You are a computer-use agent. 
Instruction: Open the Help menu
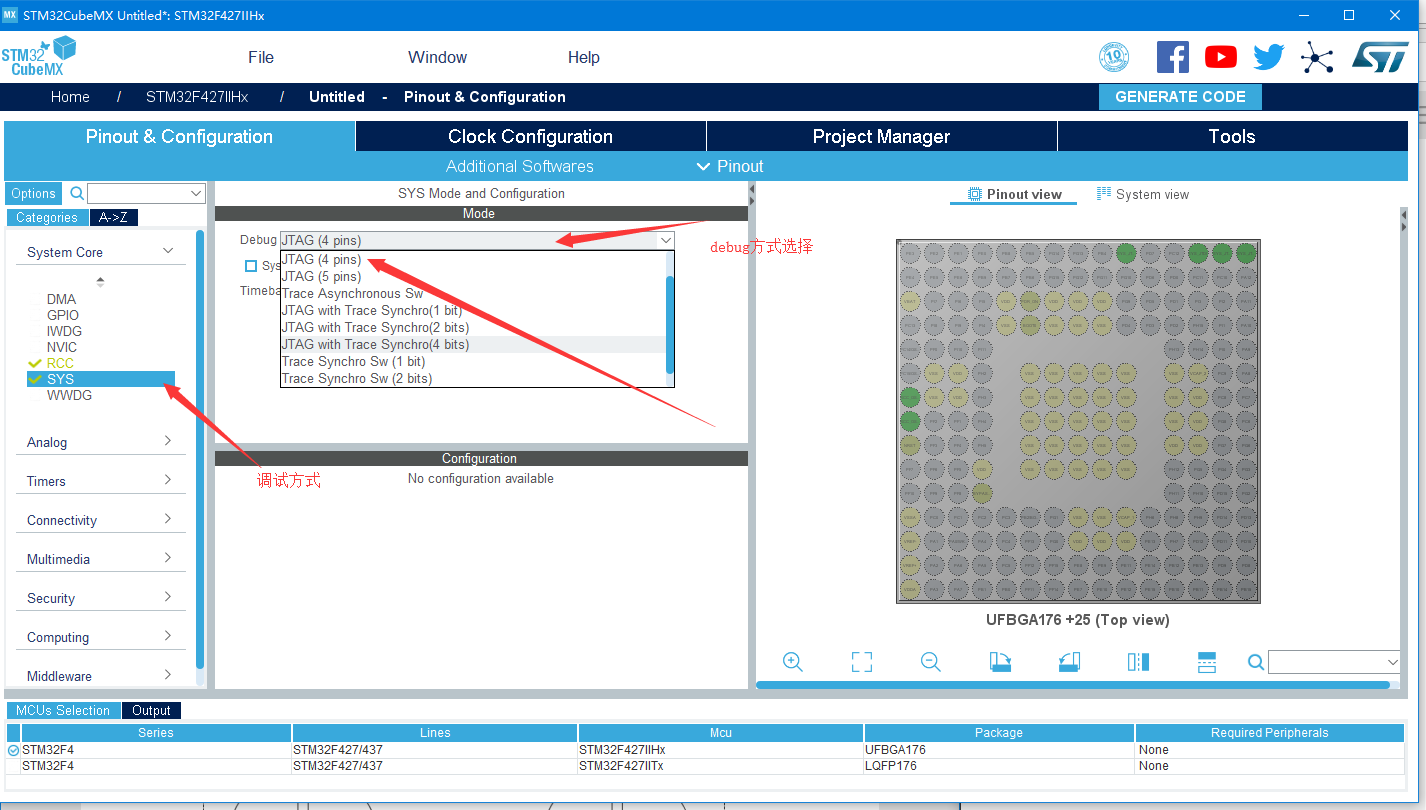coord(584,57)
